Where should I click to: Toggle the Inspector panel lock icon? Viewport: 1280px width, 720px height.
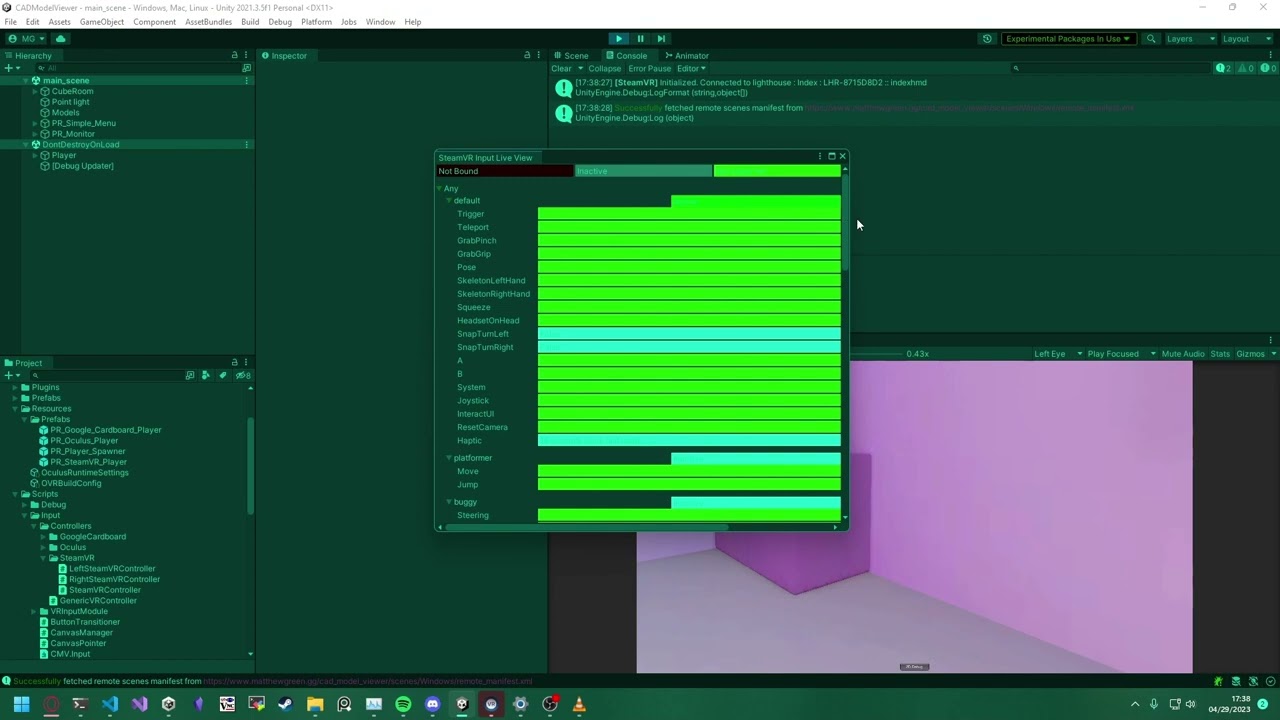527,56
